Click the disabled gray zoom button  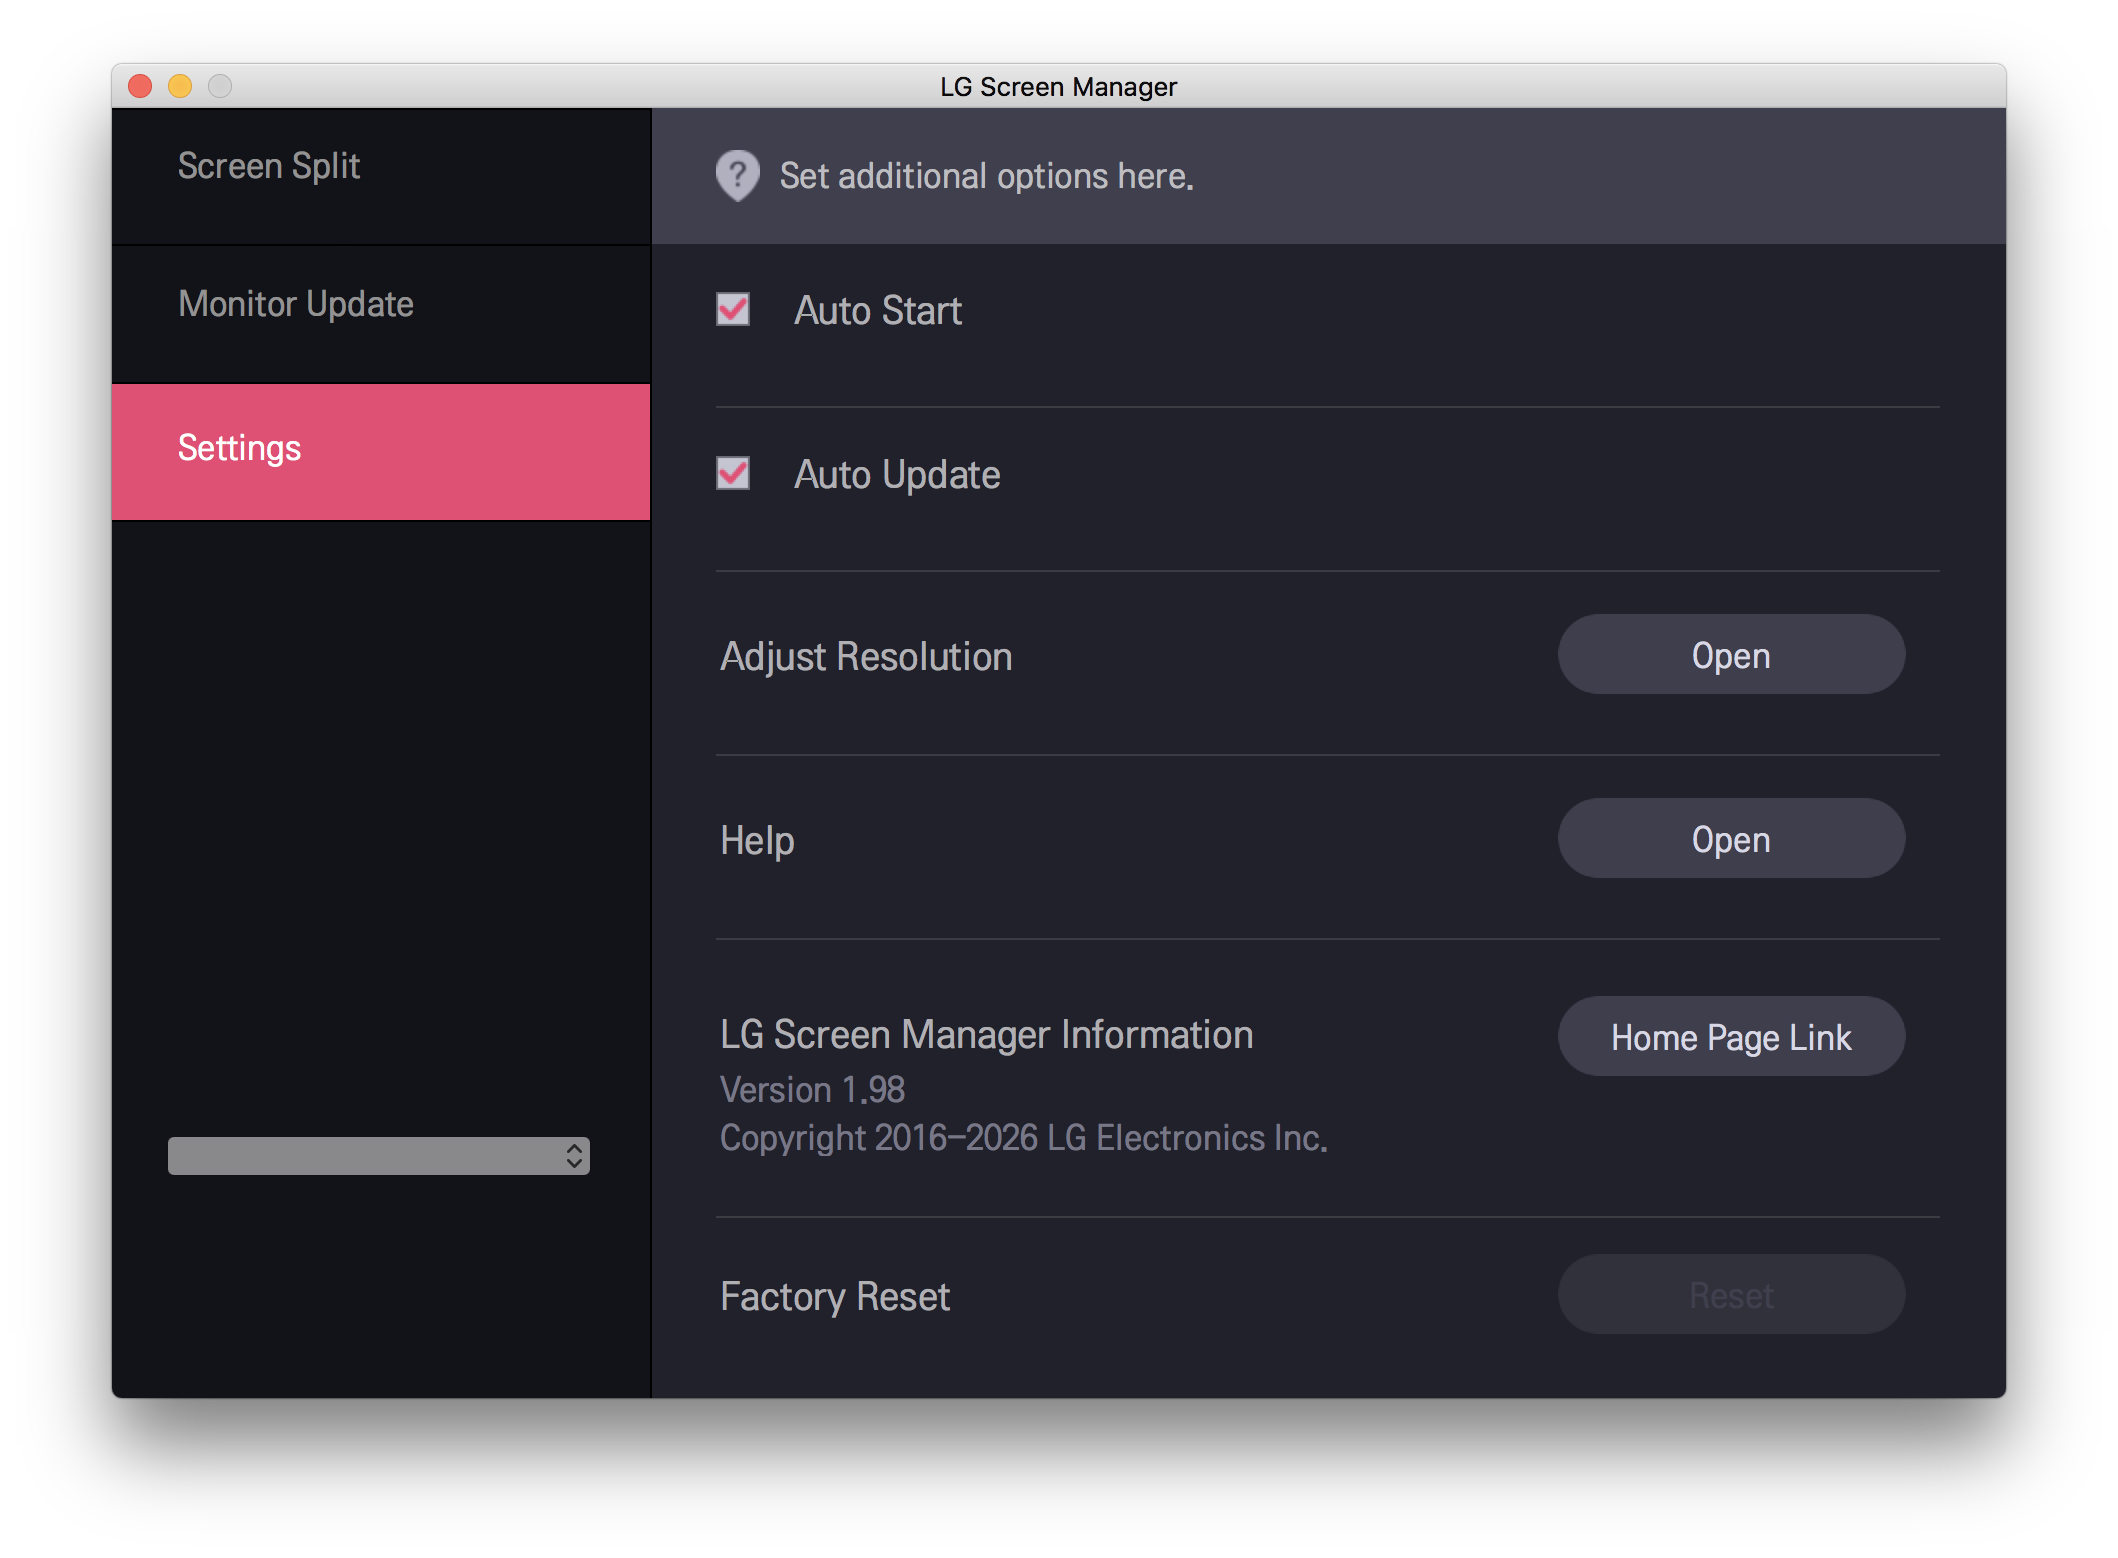click(220, 87)
